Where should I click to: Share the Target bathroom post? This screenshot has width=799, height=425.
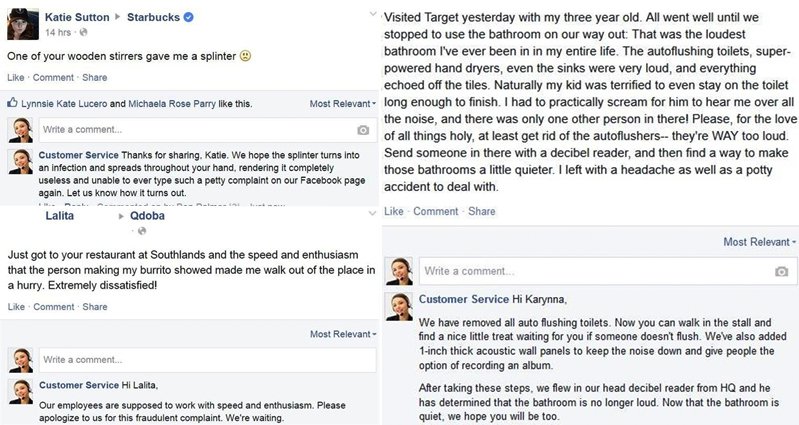[x=482, y=211]
